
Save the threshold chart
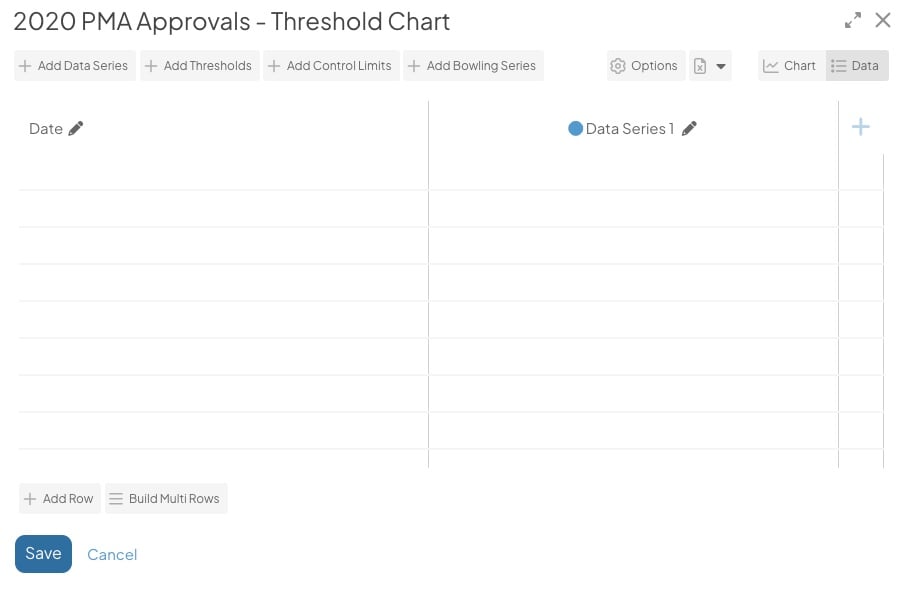point(43,553)
